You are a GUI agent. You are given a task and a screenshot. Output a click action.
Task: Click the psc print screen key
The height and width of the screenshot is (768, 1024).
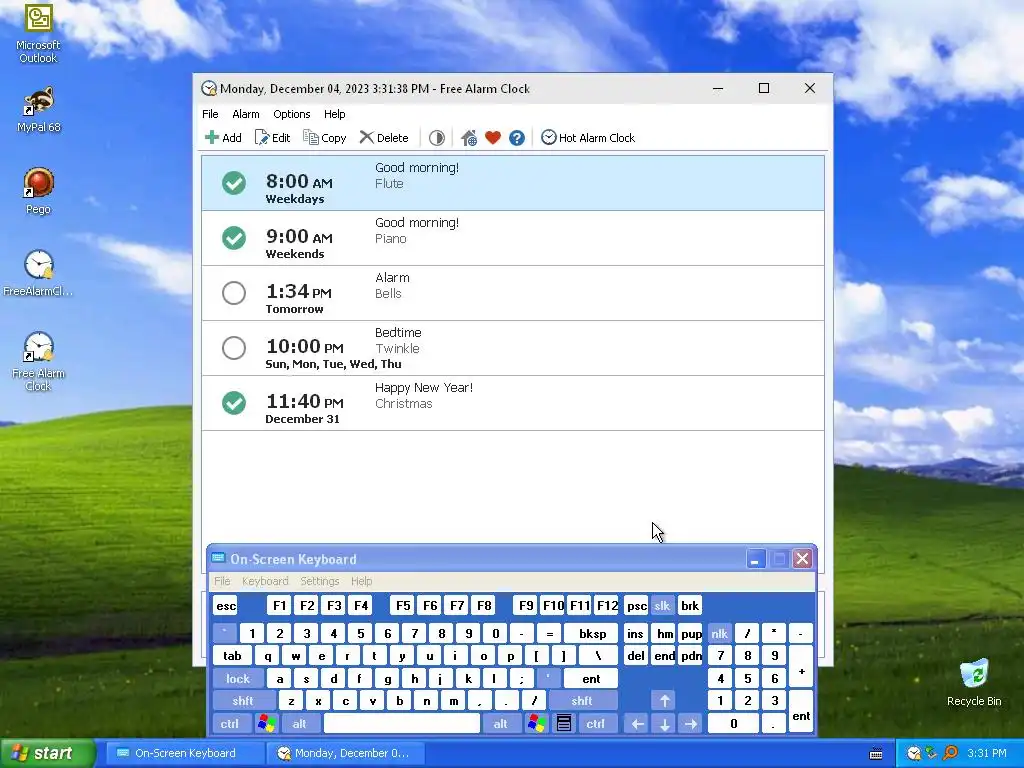pos(636,606)
